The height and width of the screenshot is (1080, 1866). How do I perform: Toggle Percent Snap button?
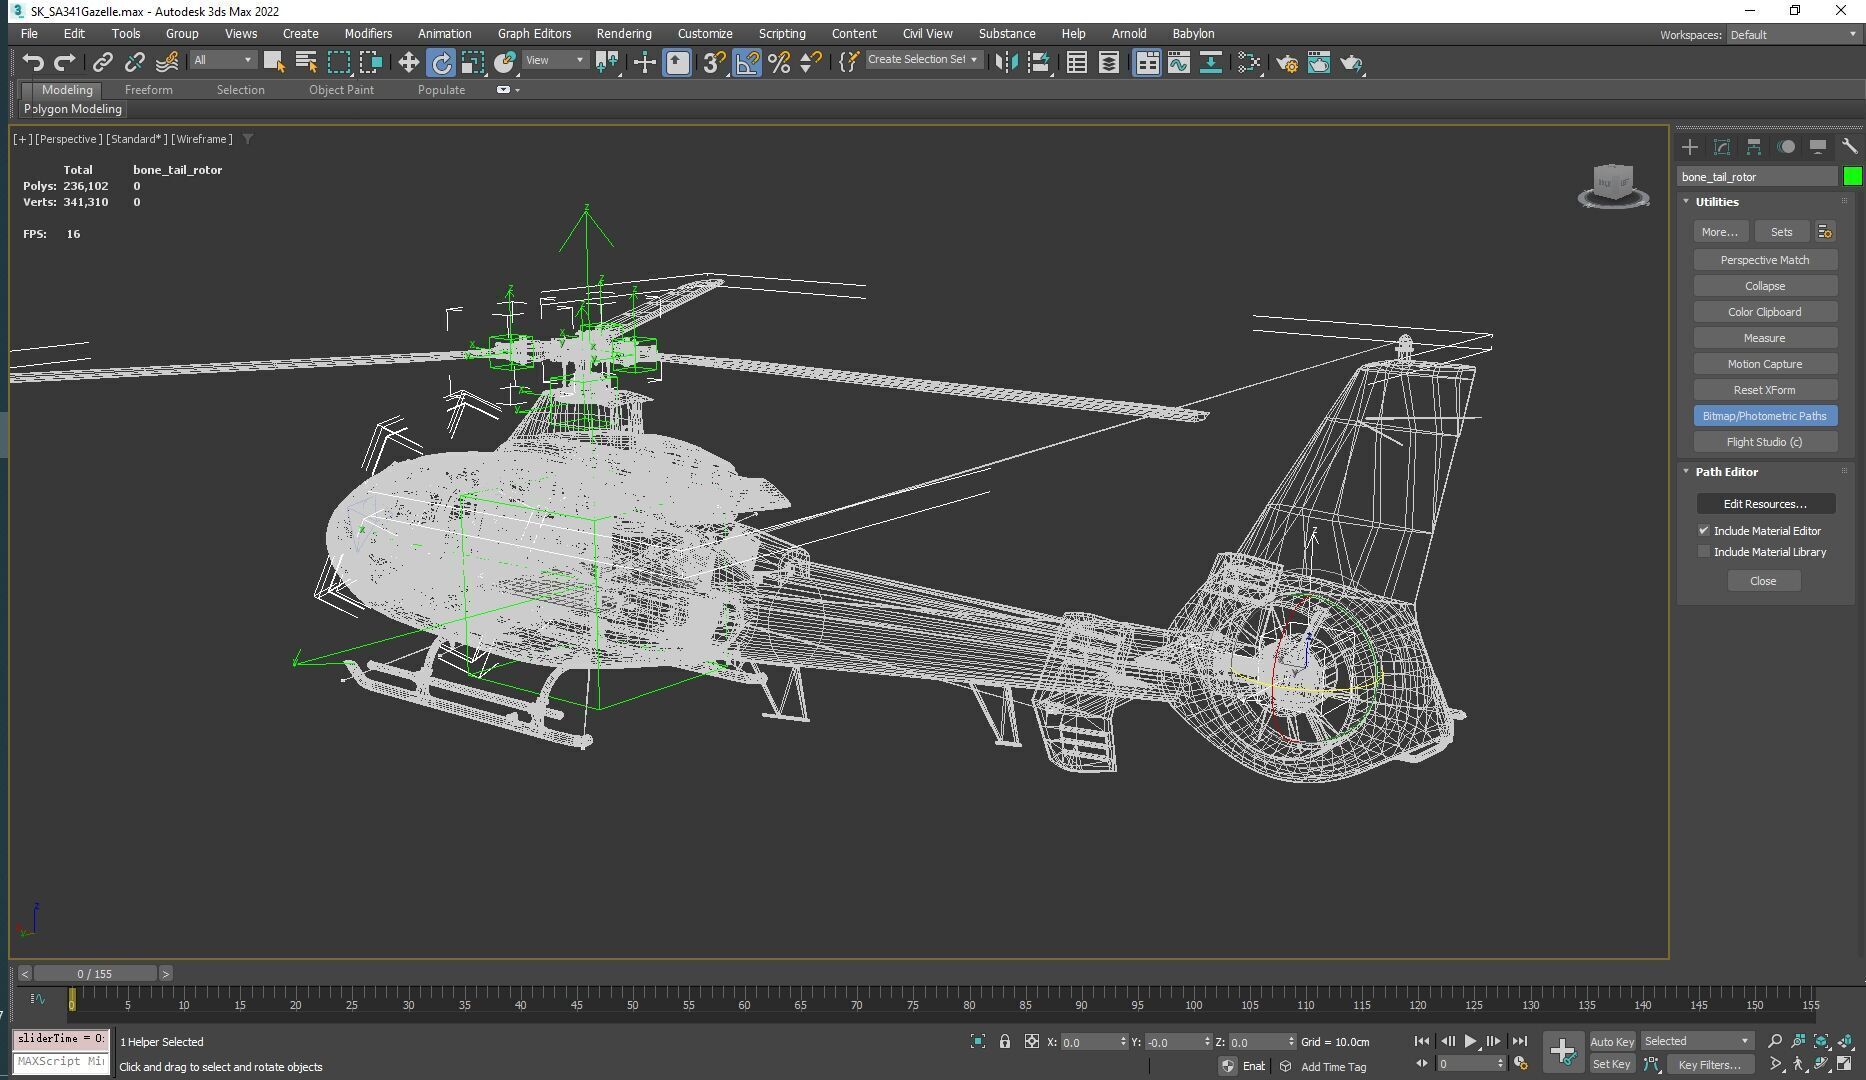[779, 62]
